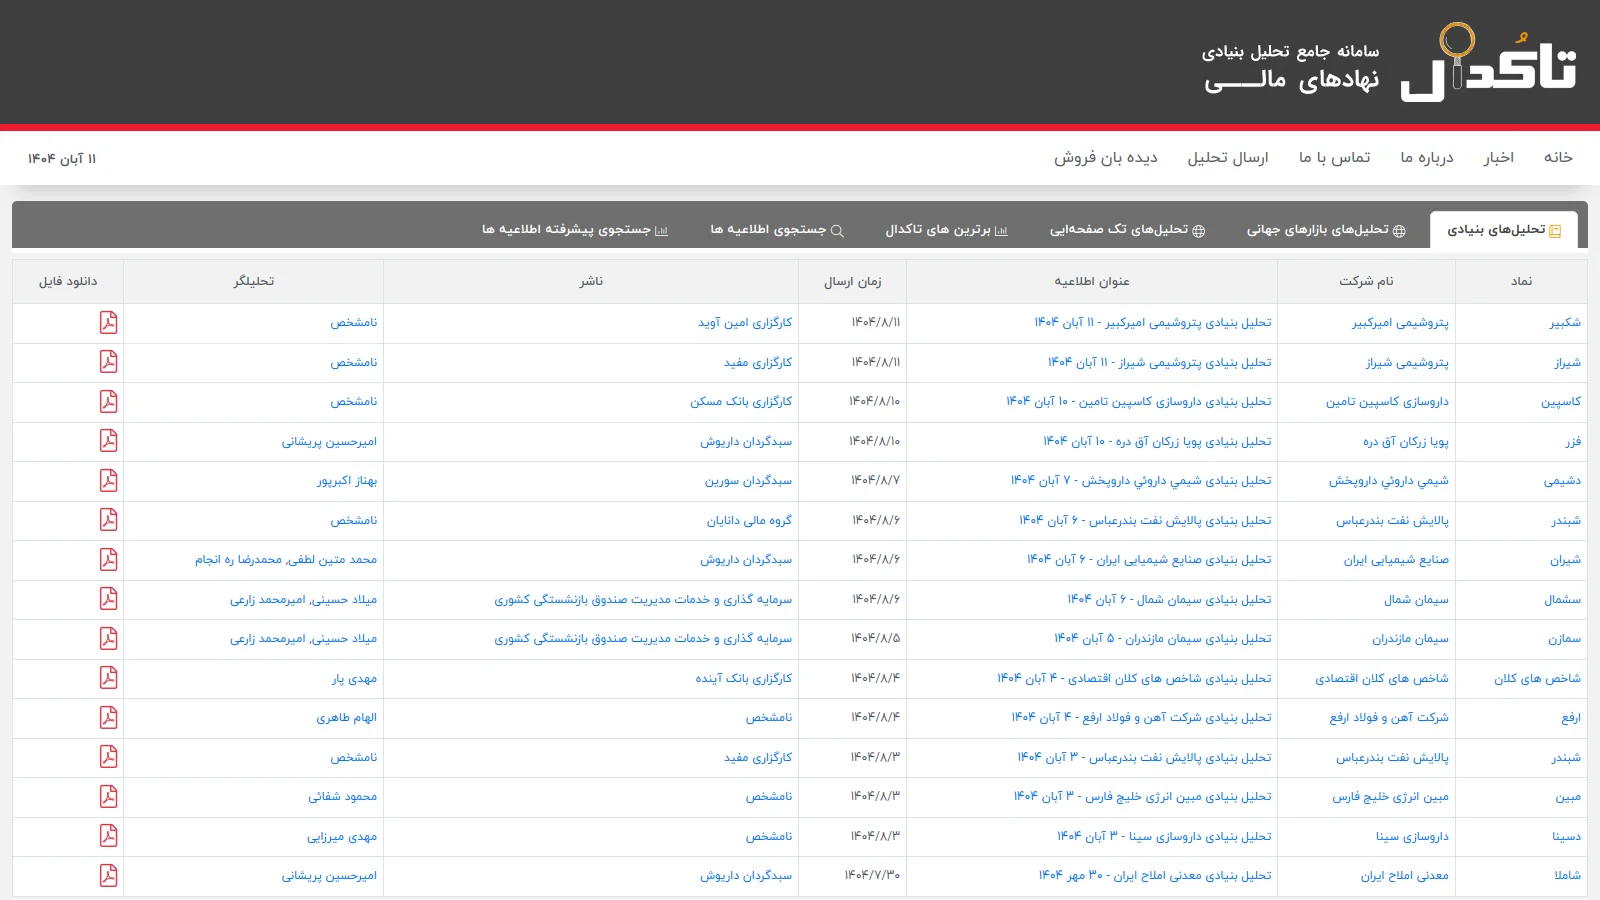Click ارسال تحلیل in navigation
The width and height of the screenshot is (1600, 900).
pos(1227,158)
